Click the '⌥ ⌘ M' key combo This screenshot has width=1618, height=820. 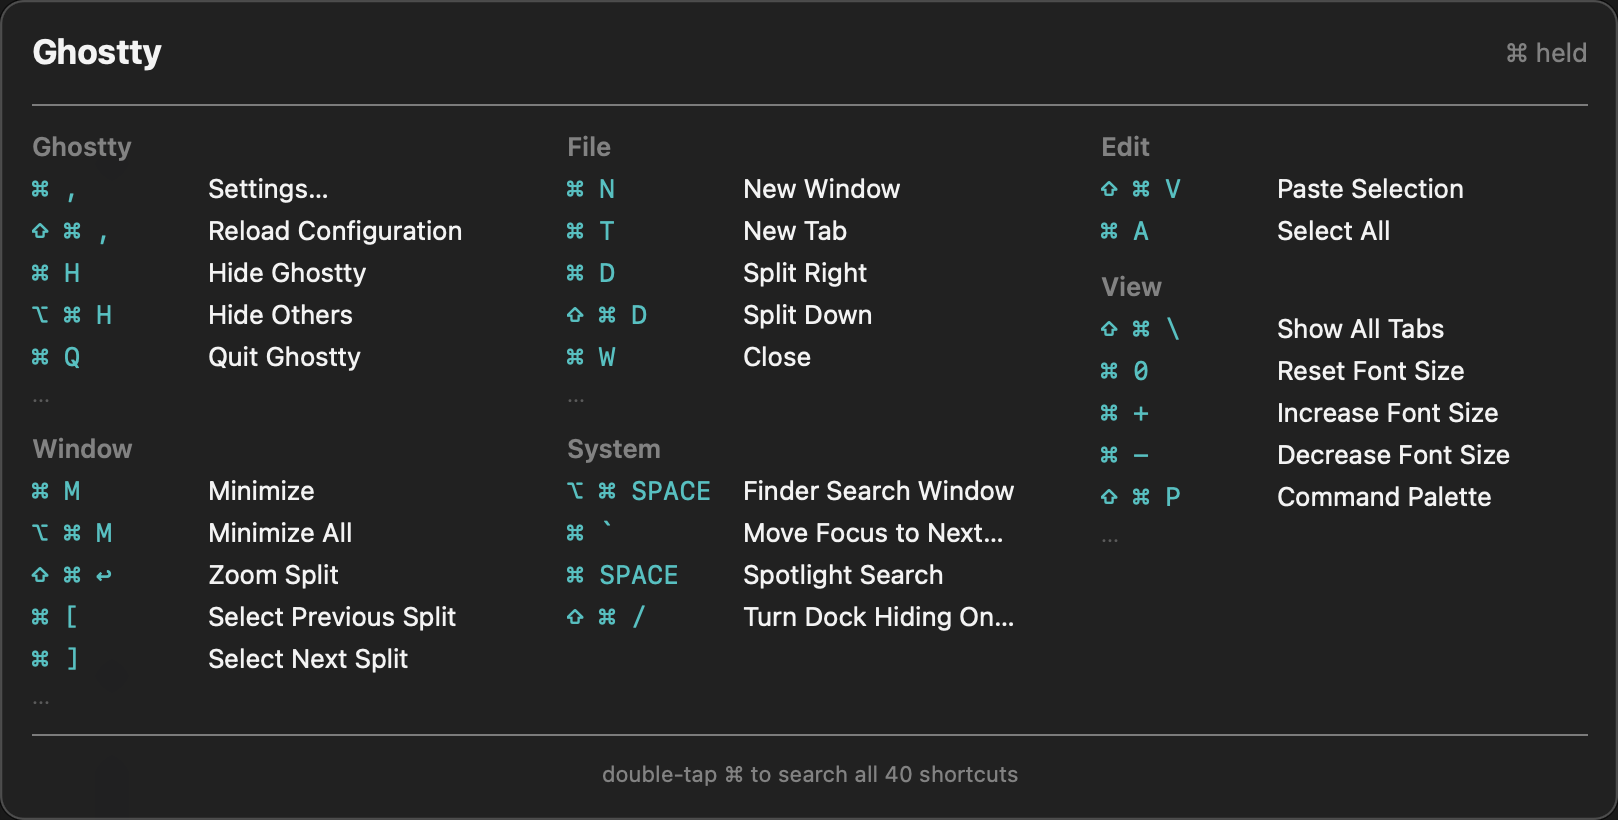pos(72,533)
